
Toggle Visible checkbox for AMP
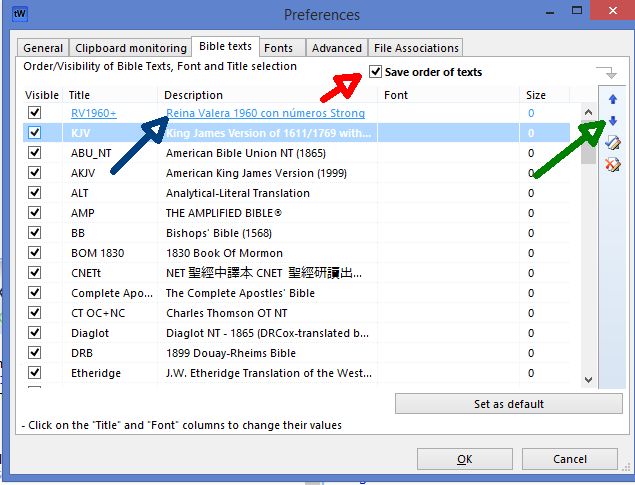click(x=34, y=213)
